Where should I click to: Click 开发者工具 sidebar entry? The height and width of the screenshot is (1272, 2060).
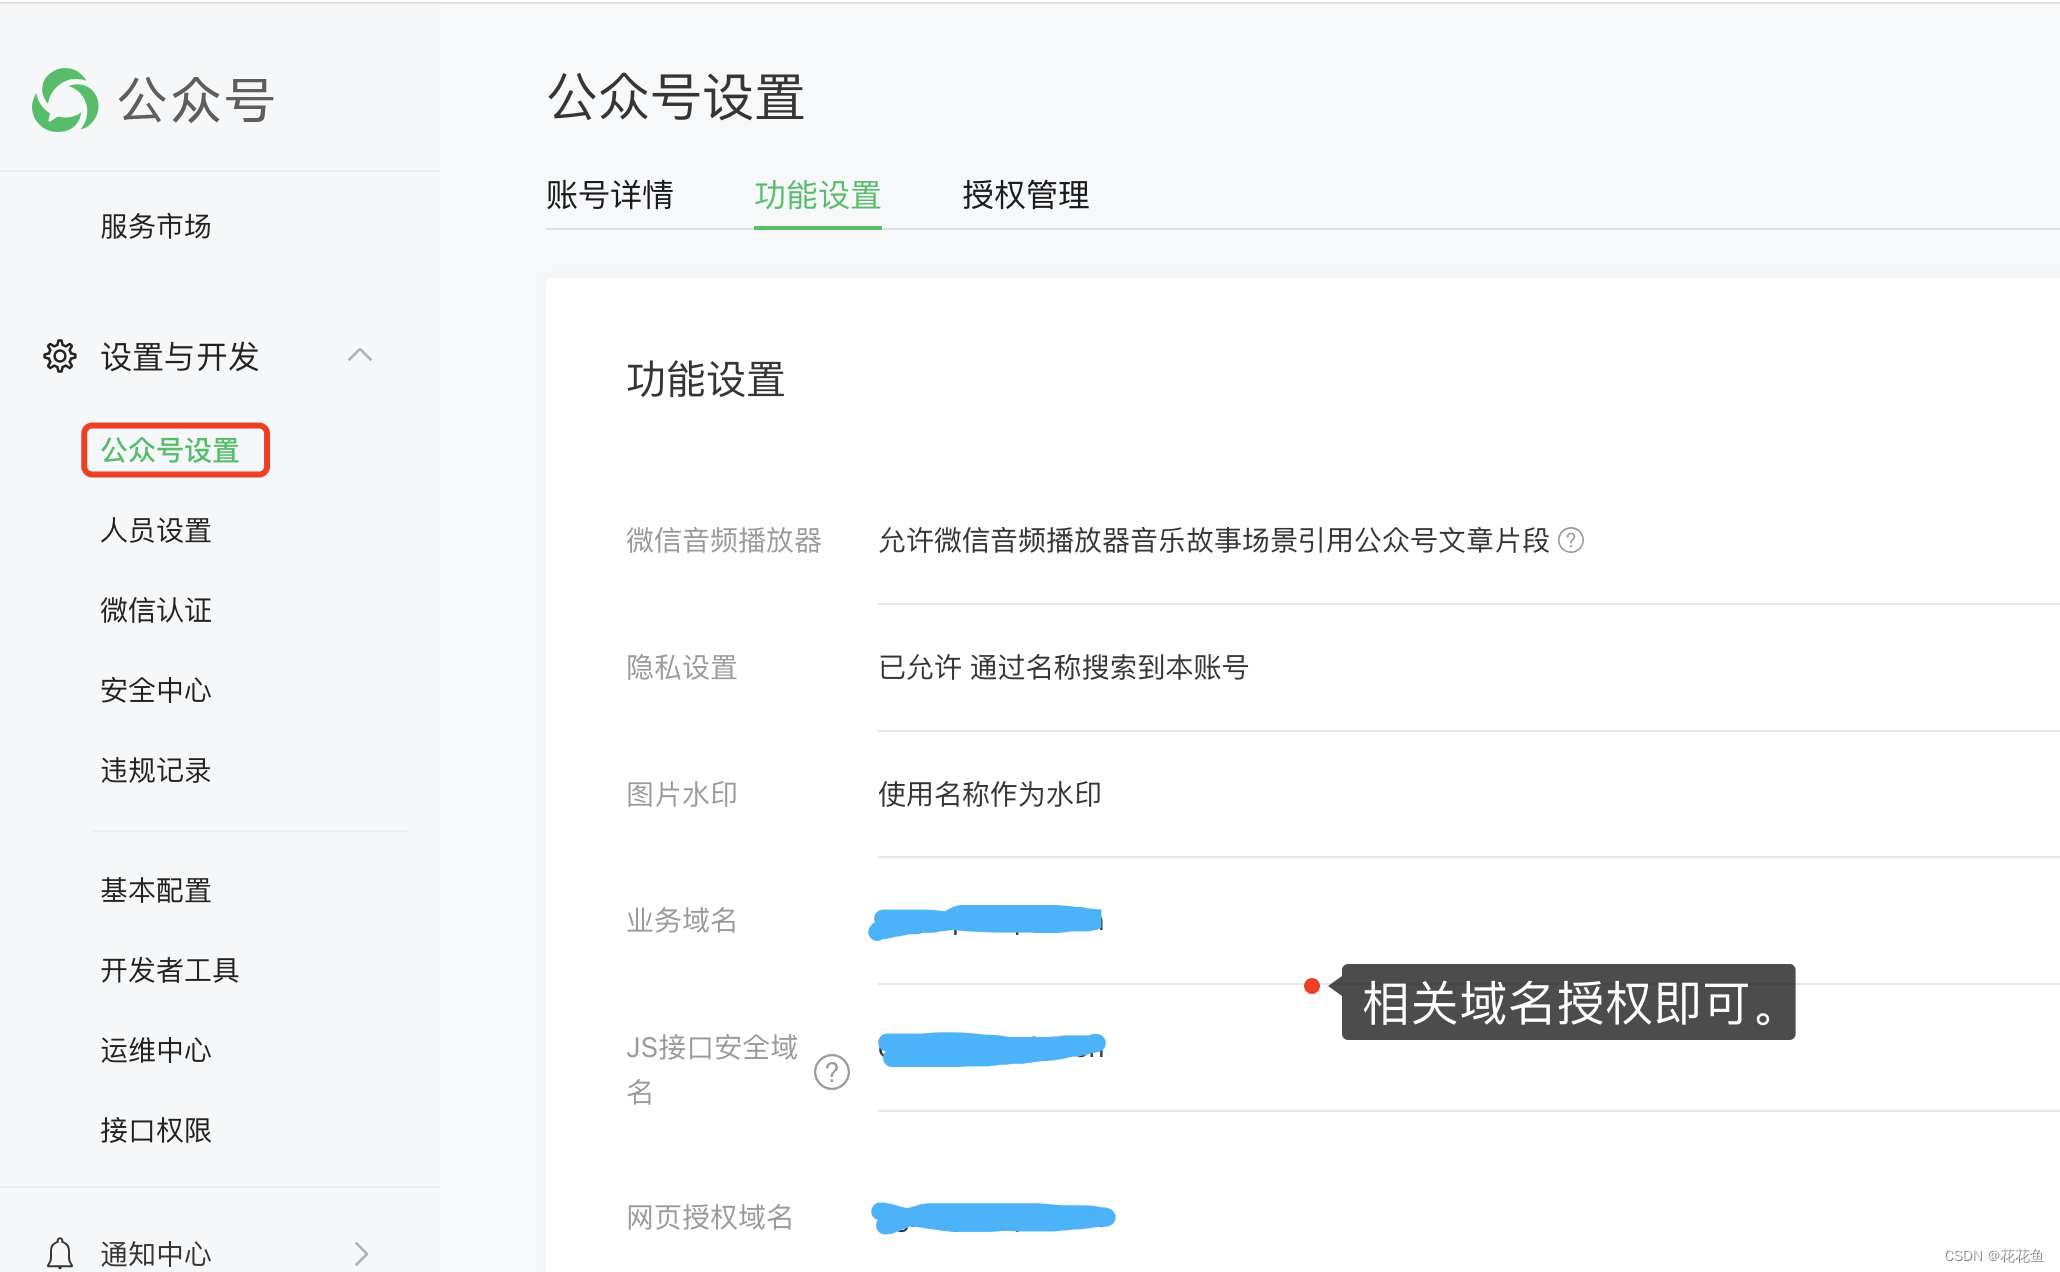169,970
